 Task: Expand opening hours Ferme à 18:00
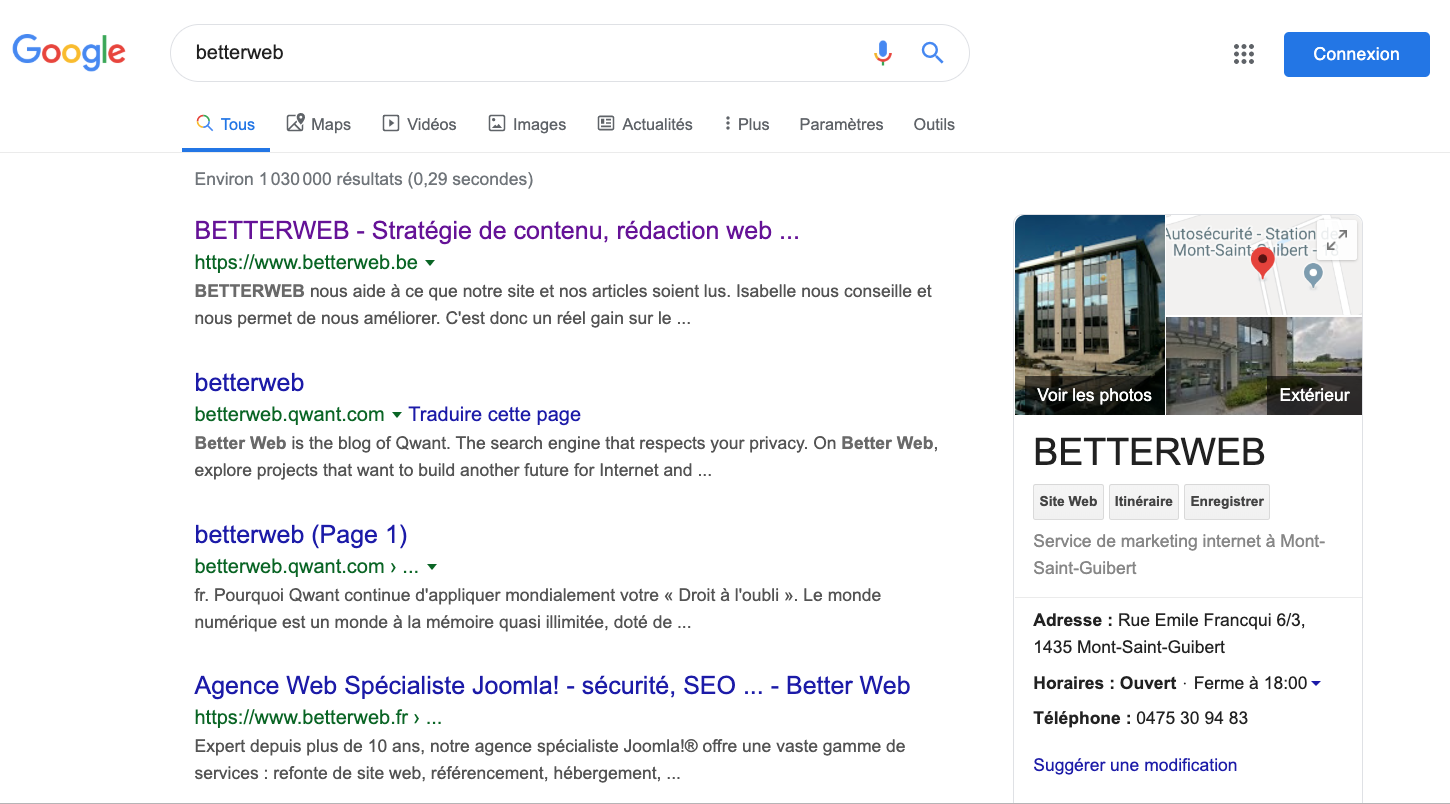[x=1258, y=683]
